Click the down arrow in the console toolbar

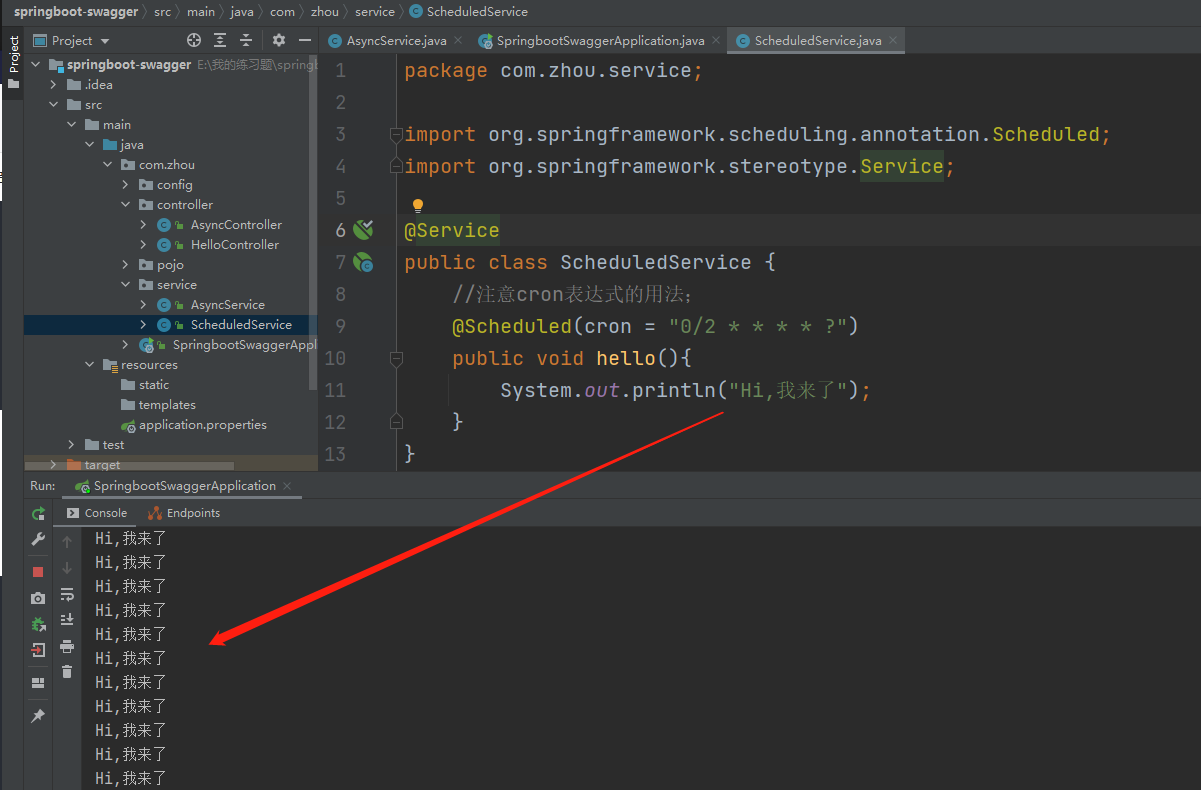coord(67,568)
